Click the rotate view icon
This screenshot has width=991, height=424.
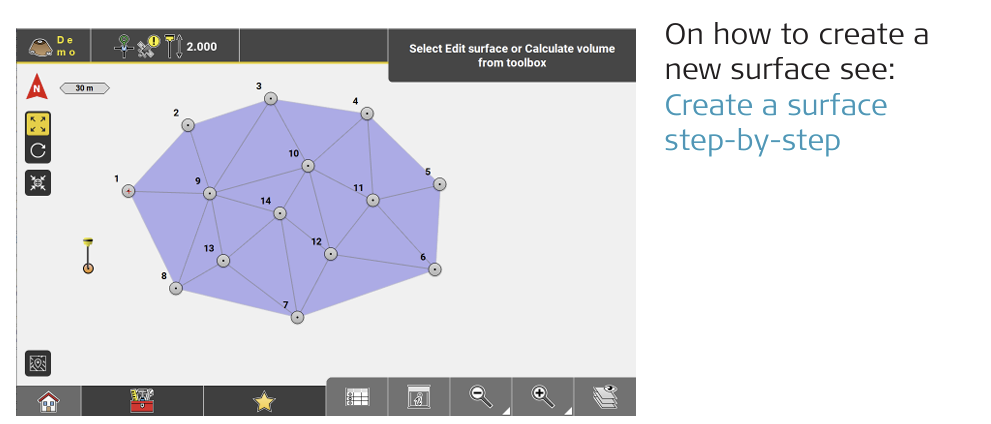[x=38, y=150]
